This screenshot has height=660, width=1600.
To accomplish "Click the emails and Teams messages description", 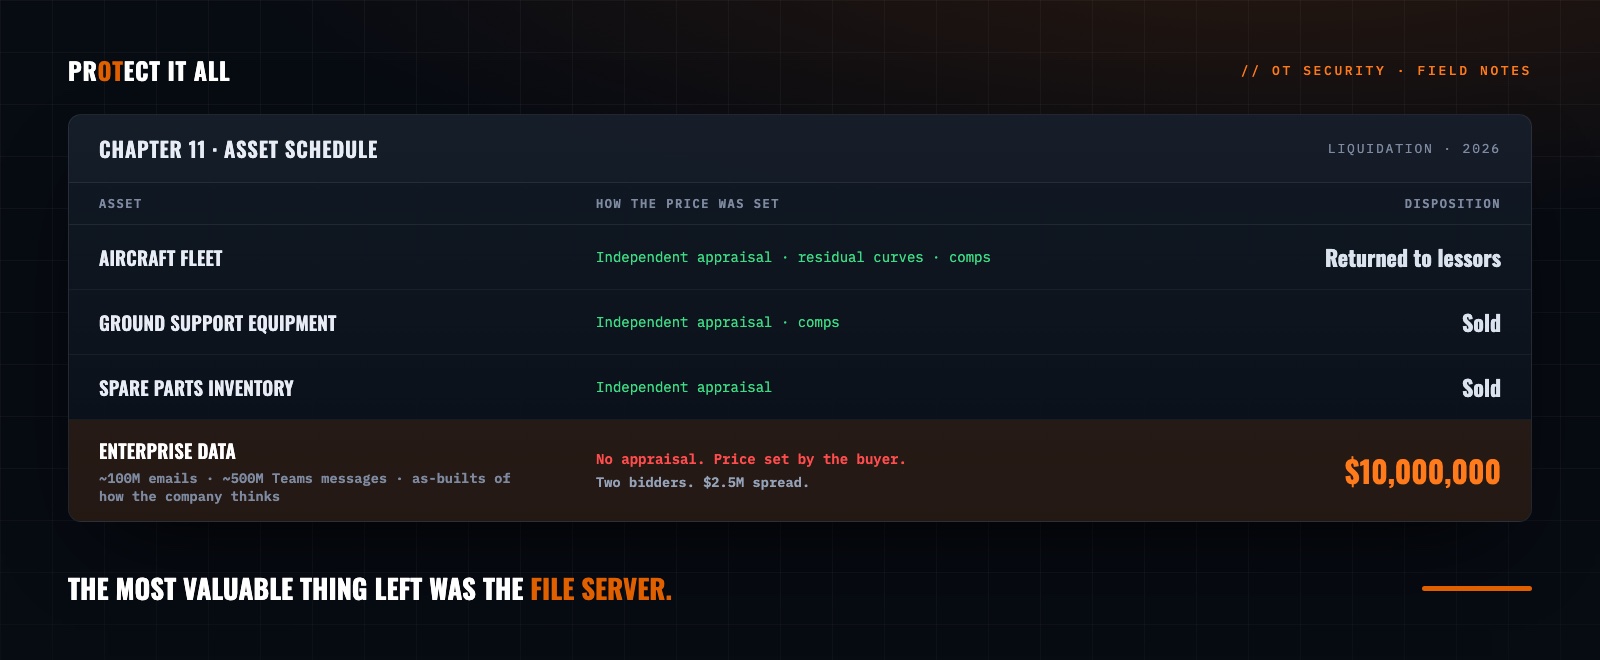I will click(305, 488).
